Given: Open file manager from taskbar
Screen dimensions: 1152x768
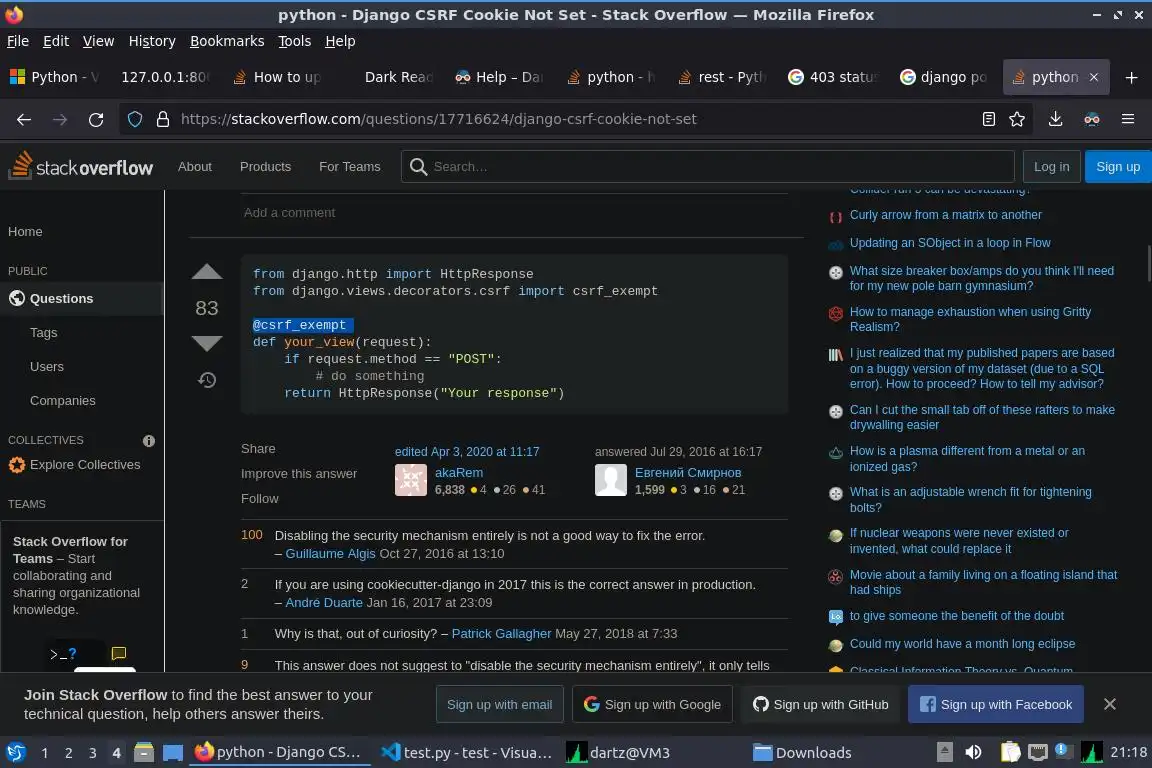Looking at the screenshot, I should (x=144, y=753).
